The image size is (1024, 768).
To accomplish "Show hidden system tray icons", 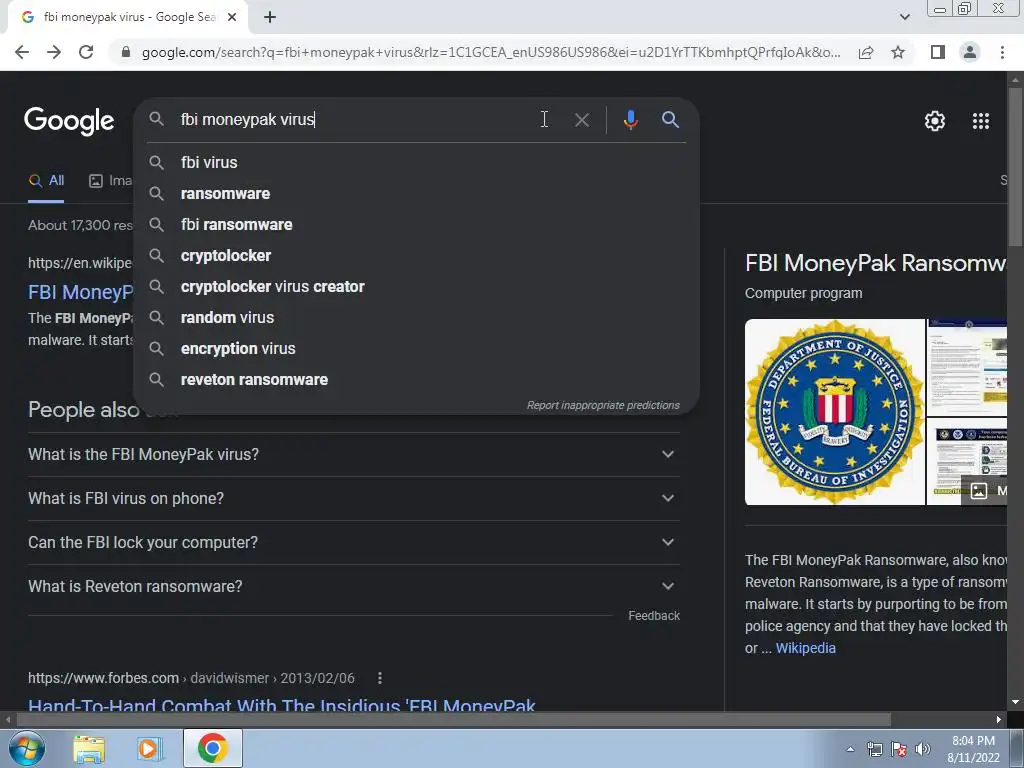I will point(850,749).
